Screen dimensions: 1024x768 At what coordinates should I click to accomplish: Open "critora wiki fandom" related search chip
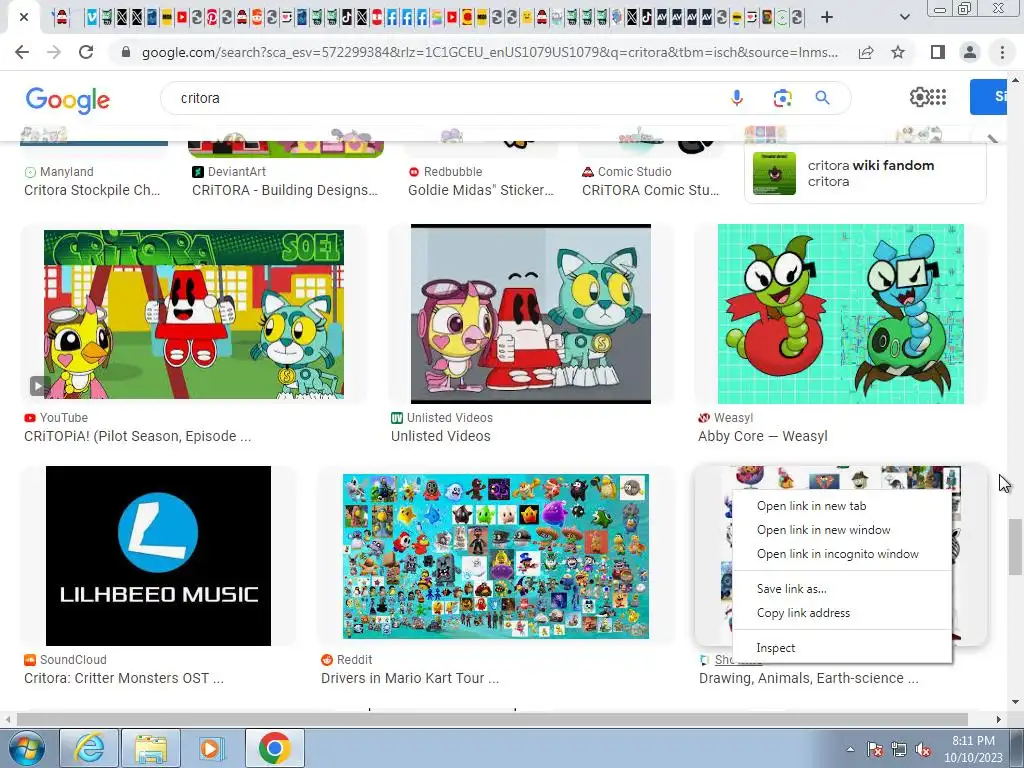coord(865,174)
